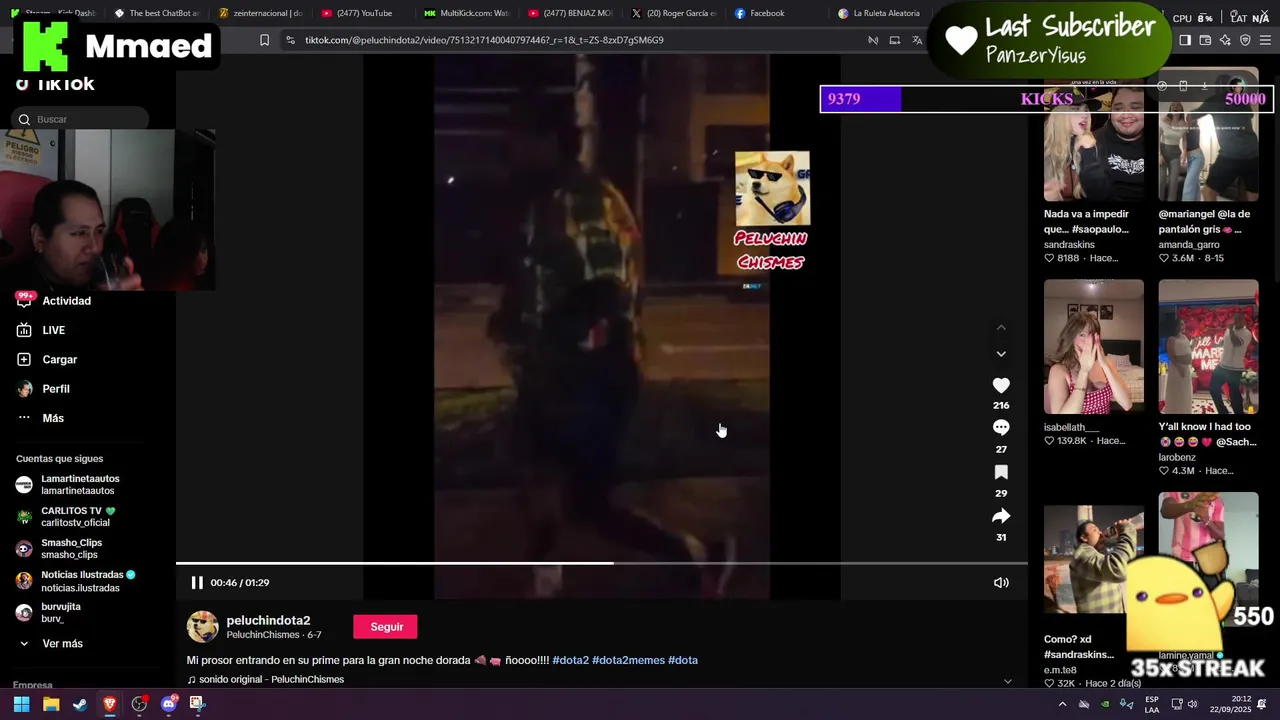Viewport: 1280px width, 720px height.
Task: Go to previous video with up chevron
Action: [x=1001, y=328]
